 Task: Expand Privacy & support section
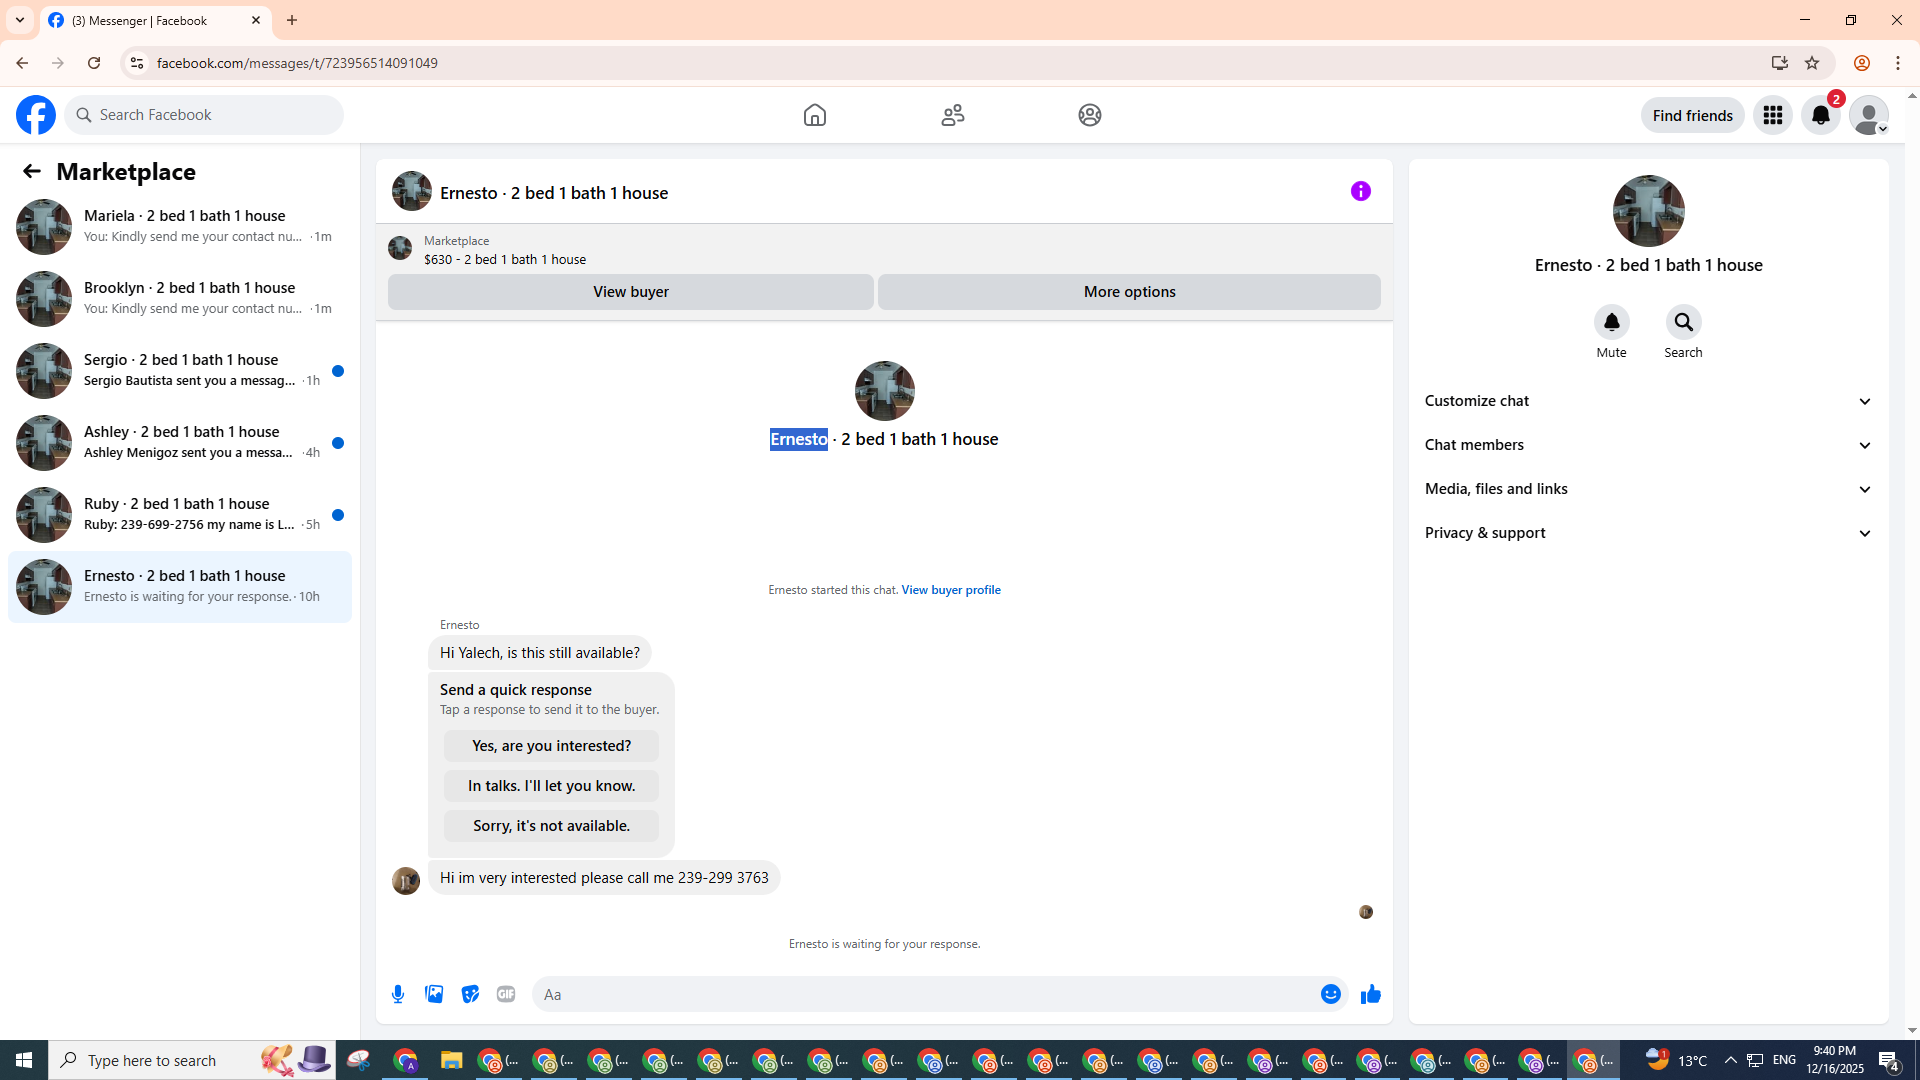[1648, 533]
